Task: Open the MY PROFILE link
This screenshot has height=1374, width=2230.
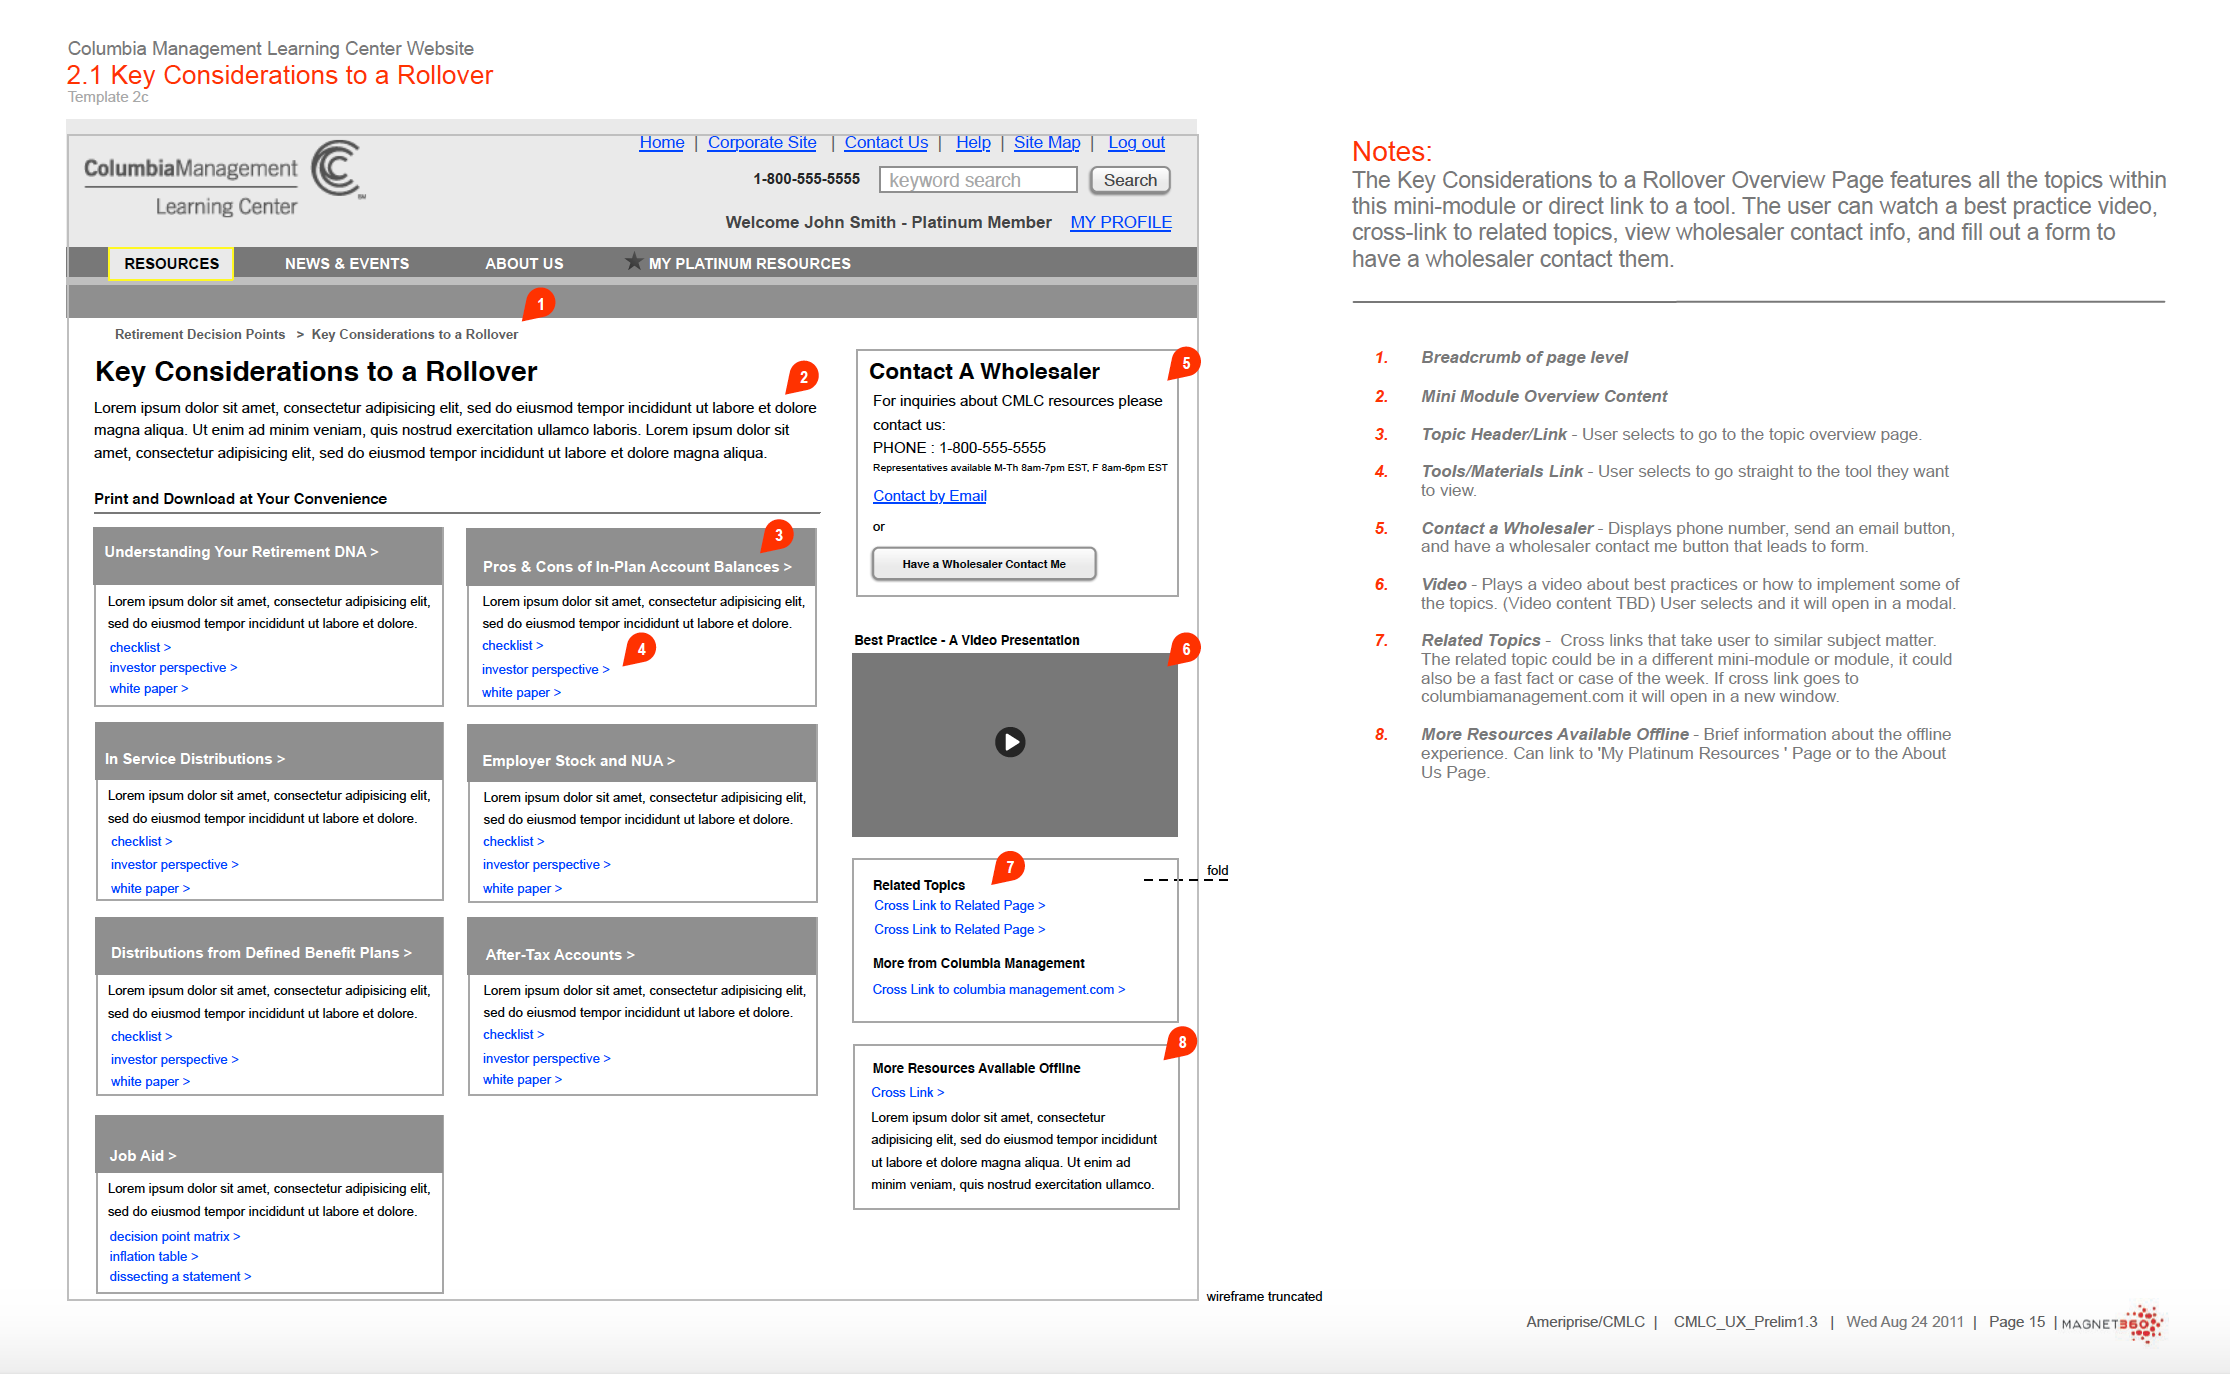Action: [x=1121, y=222]
